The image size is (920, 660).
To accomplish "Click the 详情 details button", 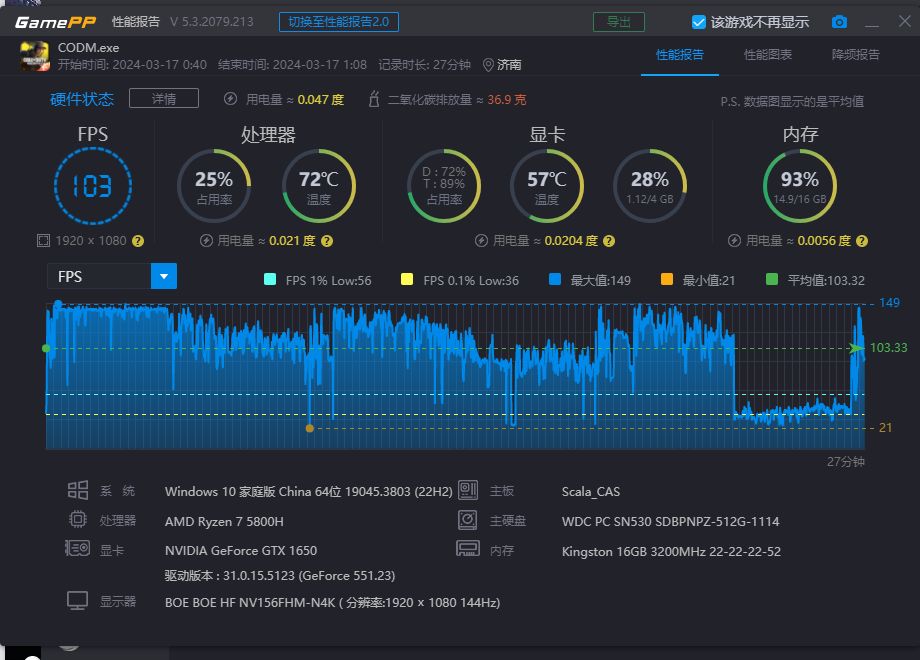I will [x=164, y=99].
